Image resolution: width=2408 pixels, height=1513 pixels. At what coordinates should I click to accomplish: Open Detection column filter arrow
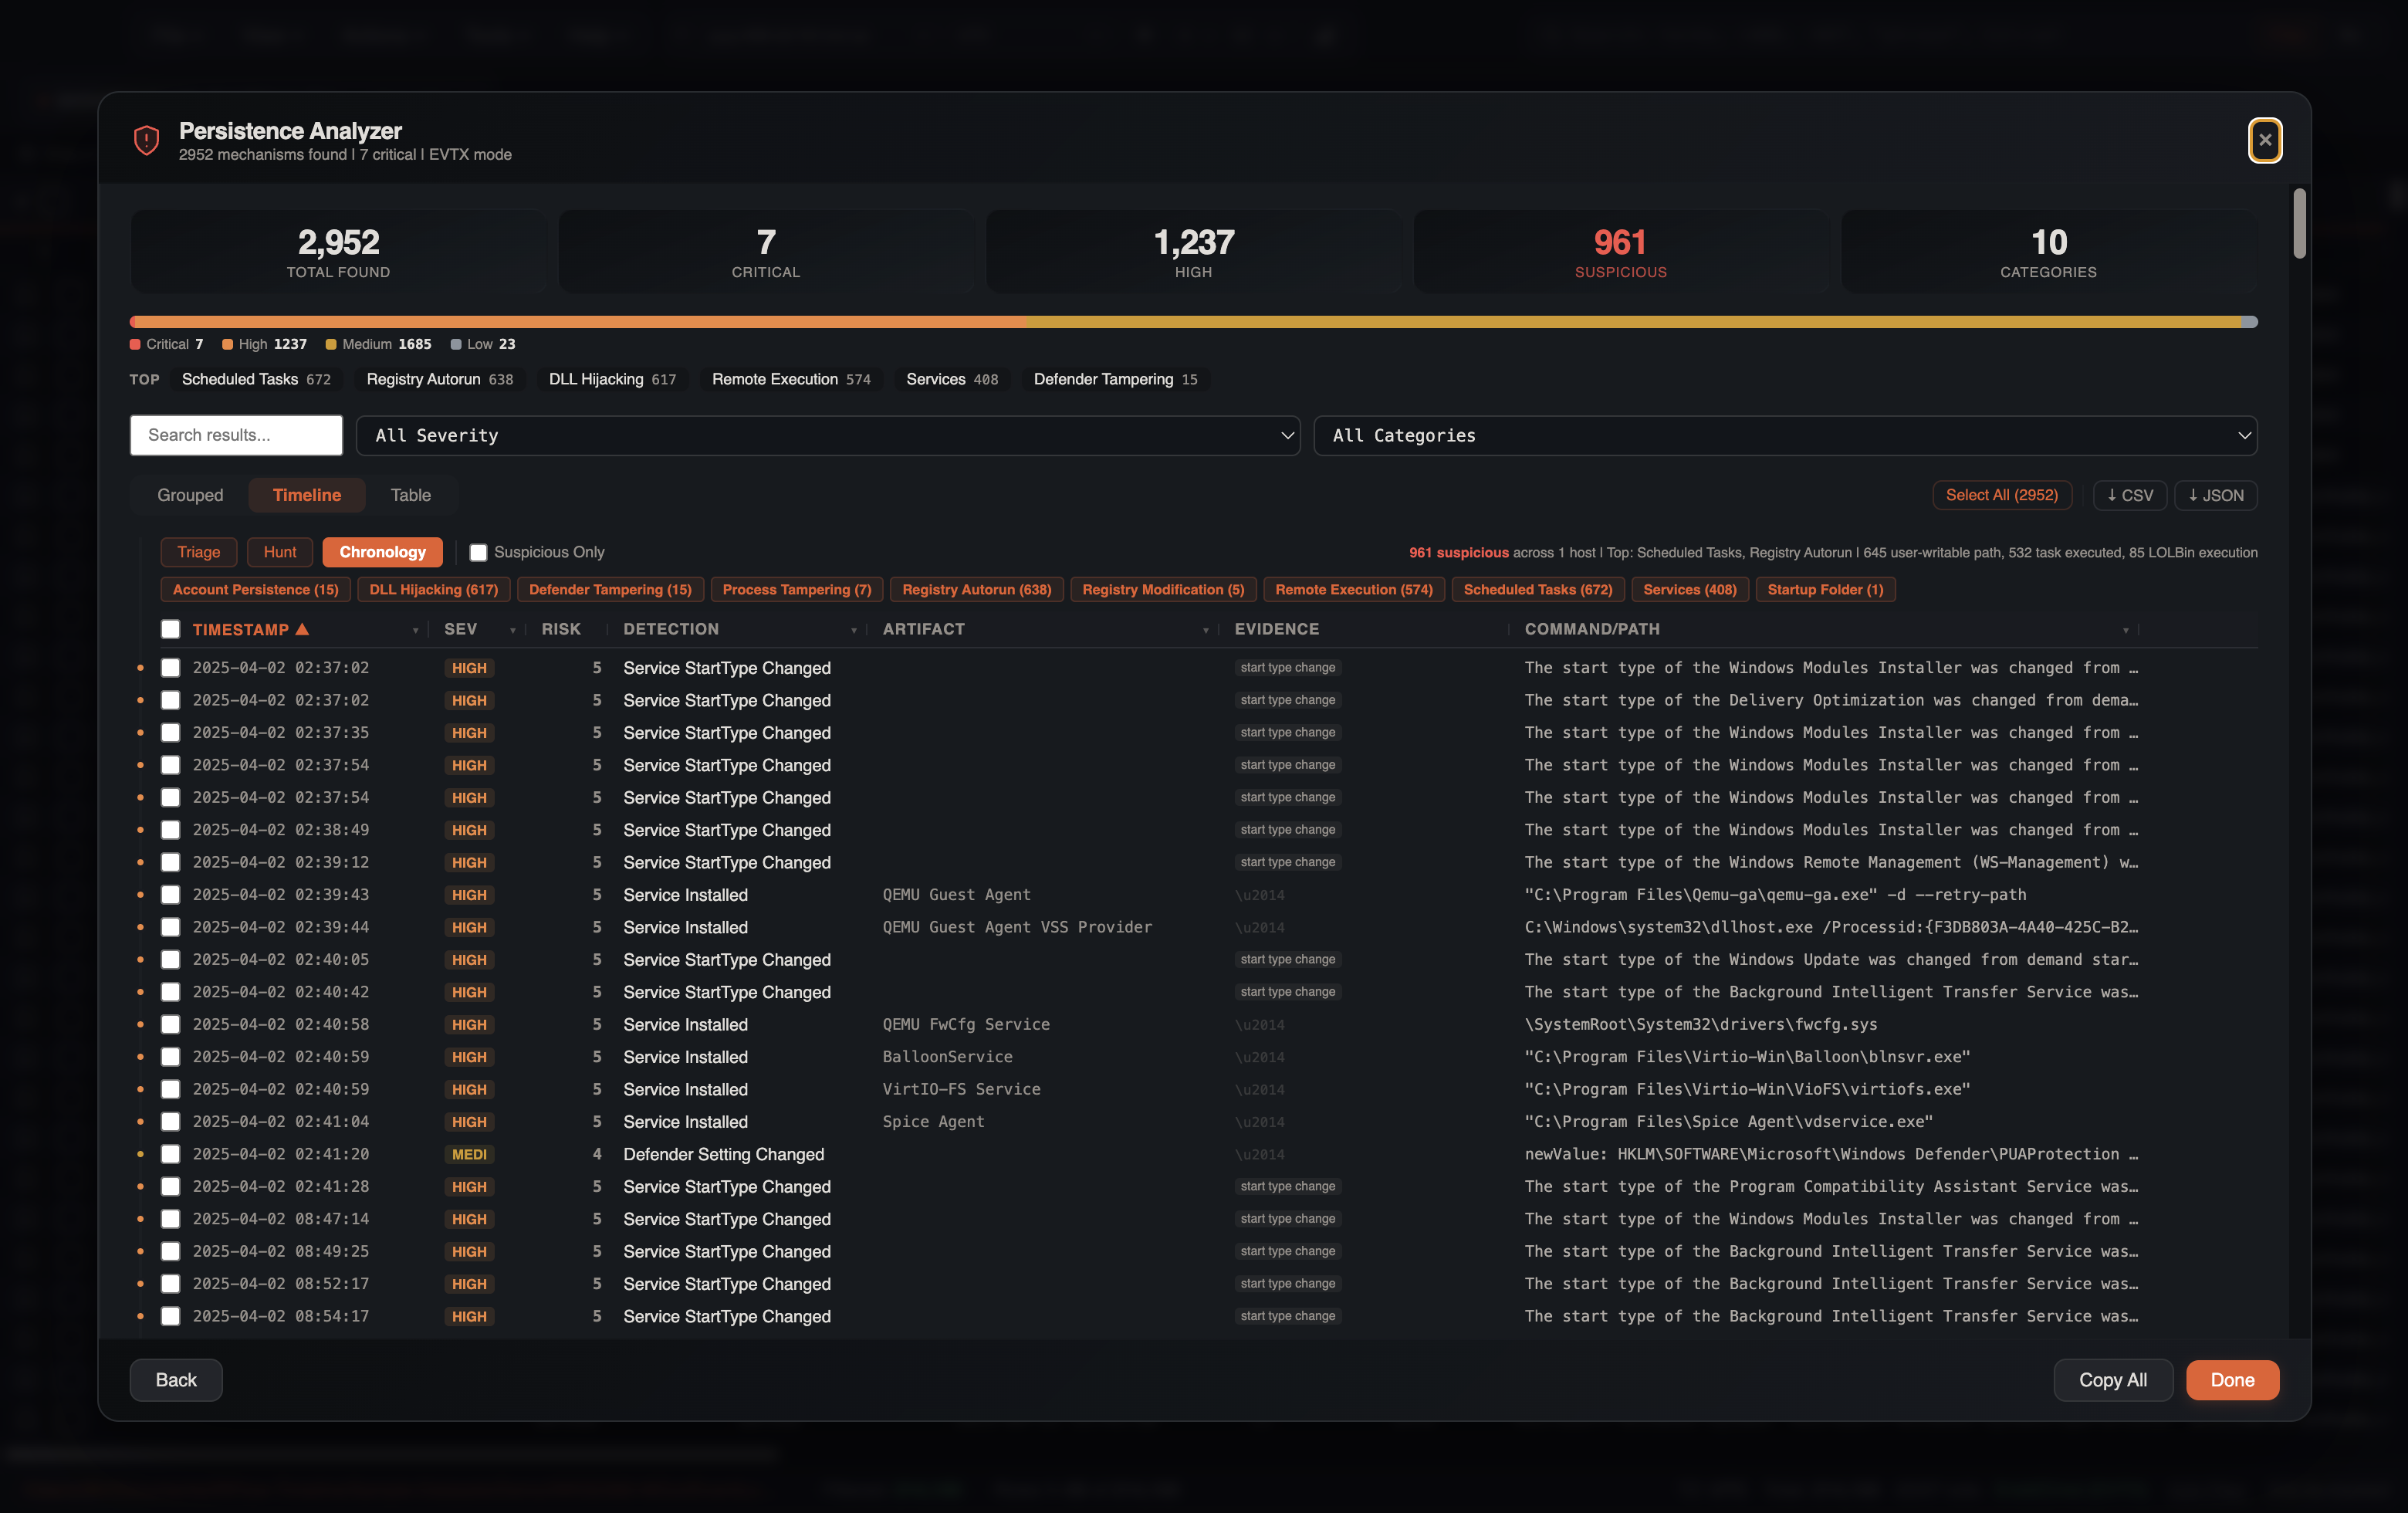853,630
